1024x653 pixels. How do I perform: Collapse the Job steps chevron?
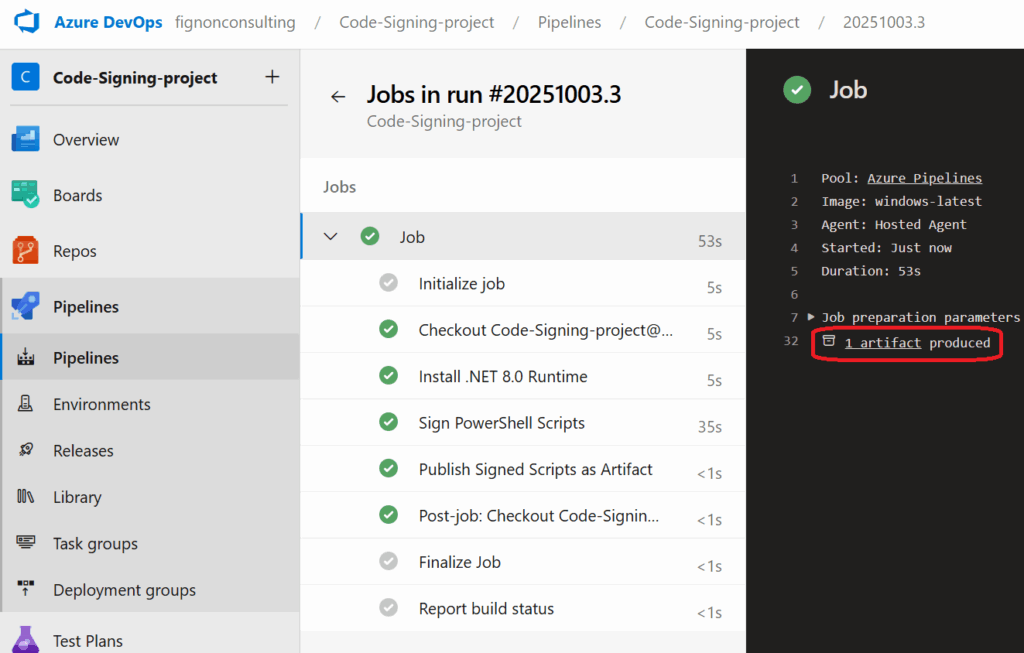point(331,237)
